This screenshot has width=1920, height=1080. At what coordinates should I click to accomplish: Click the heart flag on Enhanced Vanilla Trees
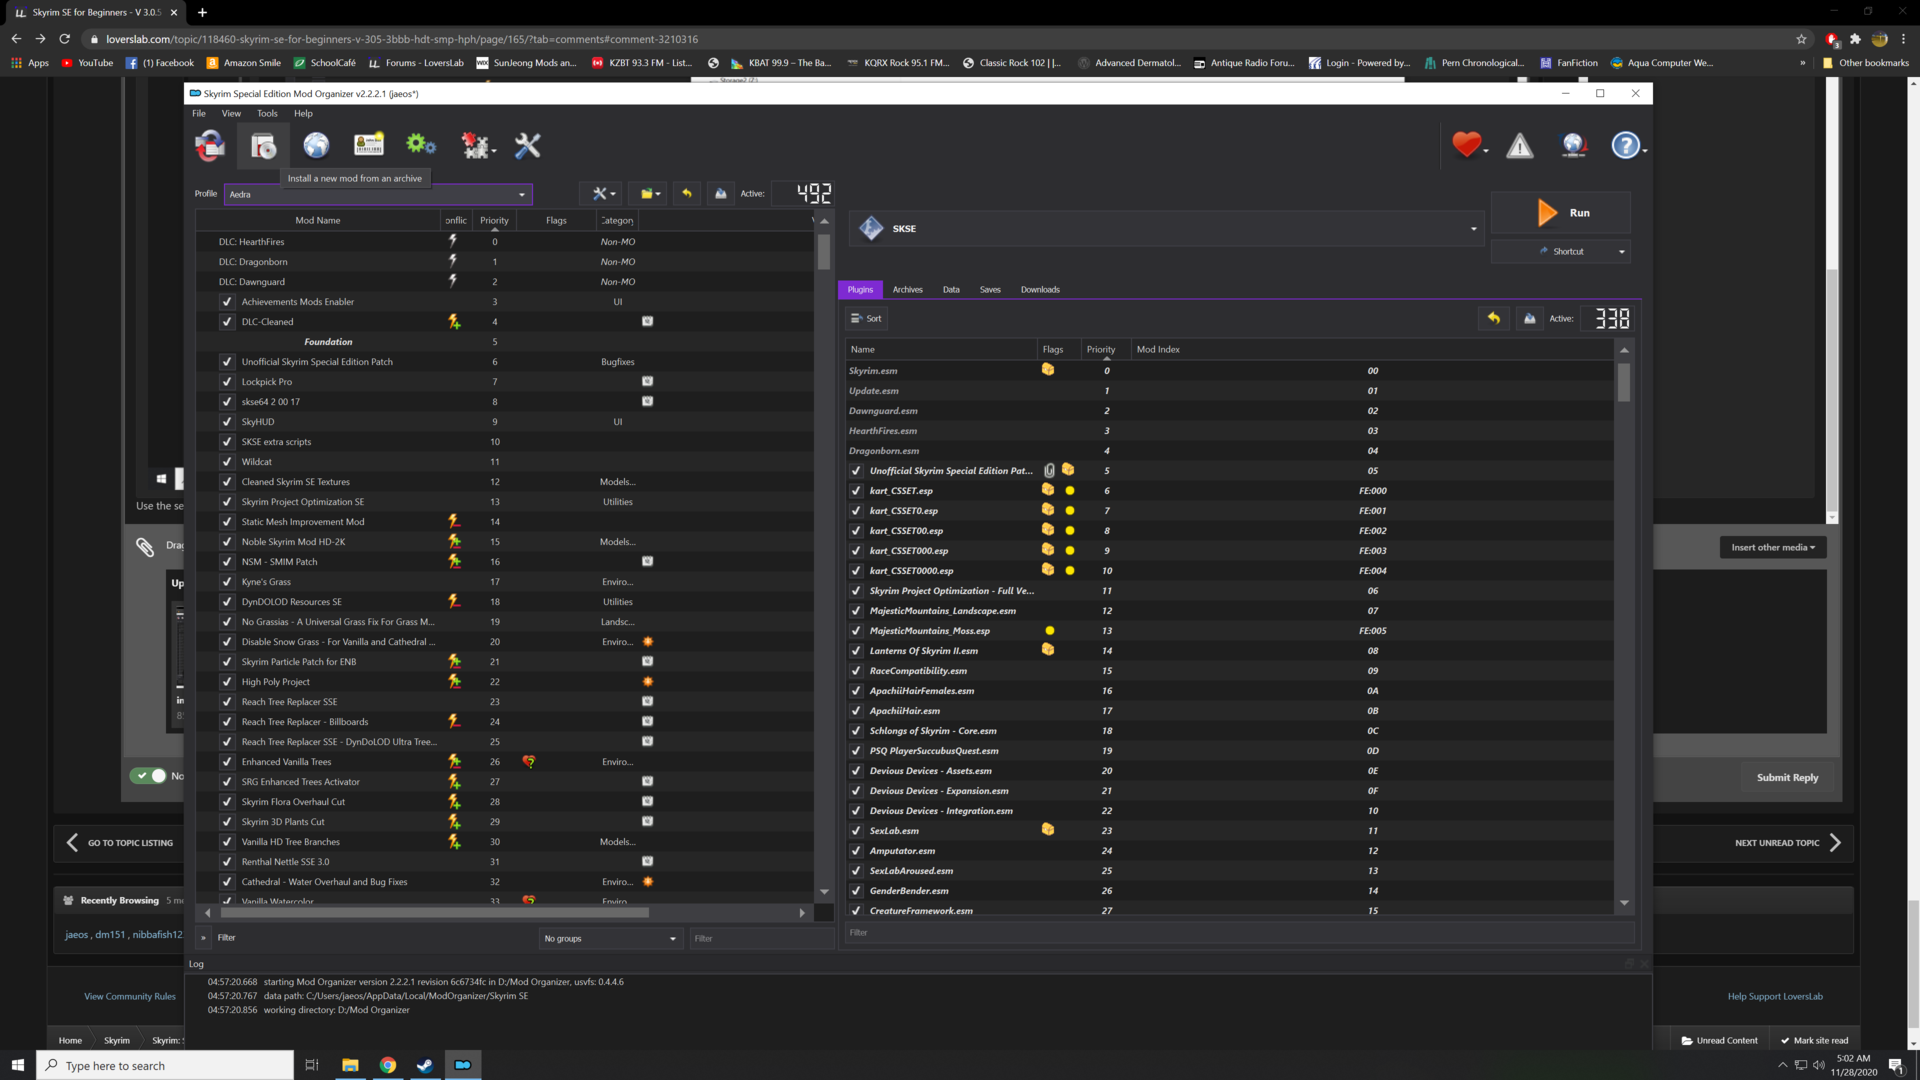[529, 762]
